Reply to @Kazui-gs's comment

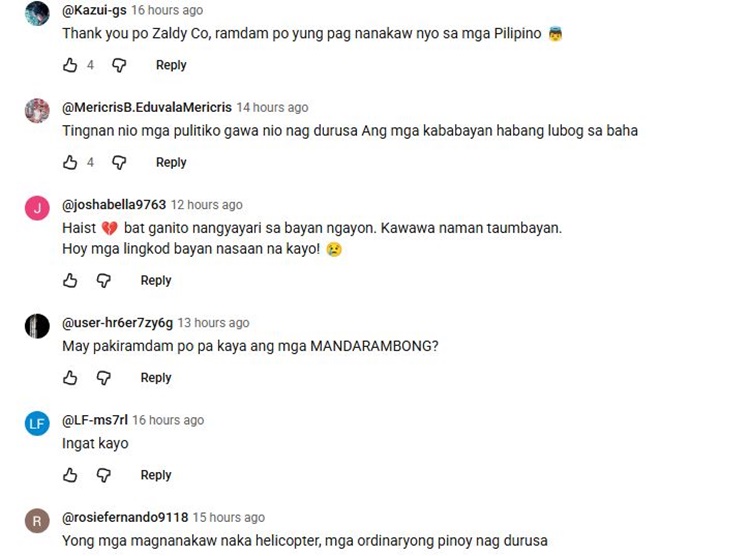[171, 65]
